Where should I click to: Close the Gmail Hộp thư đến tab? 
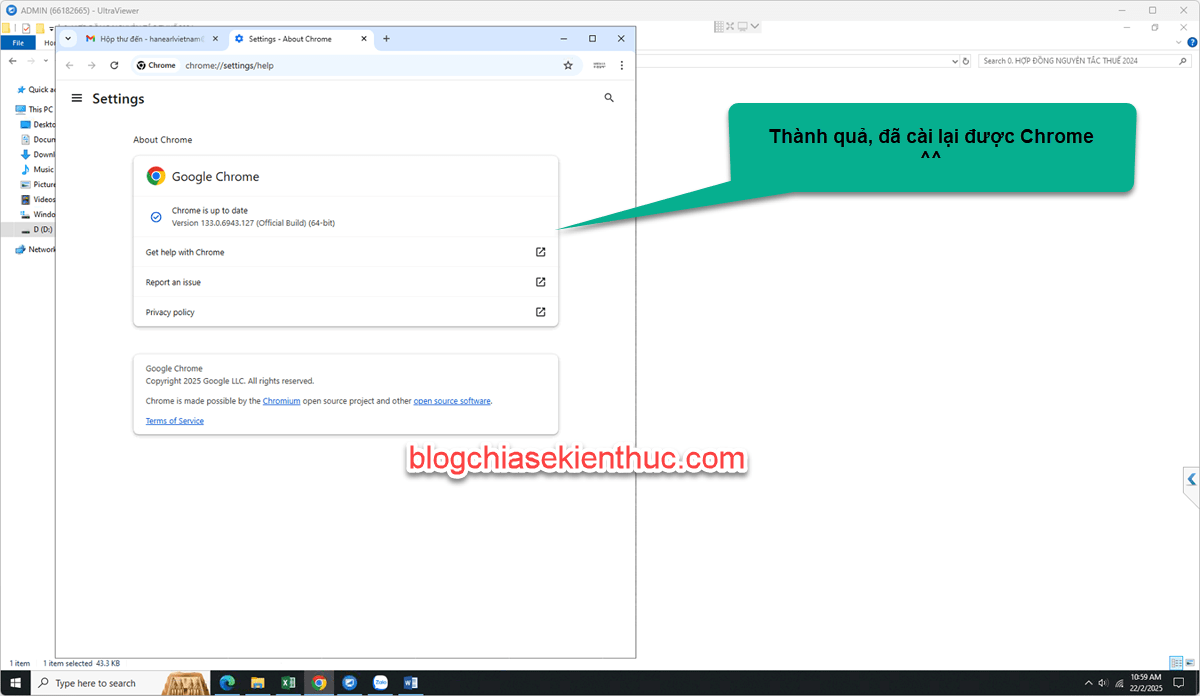pyautogui.click(x=215, y=39)
